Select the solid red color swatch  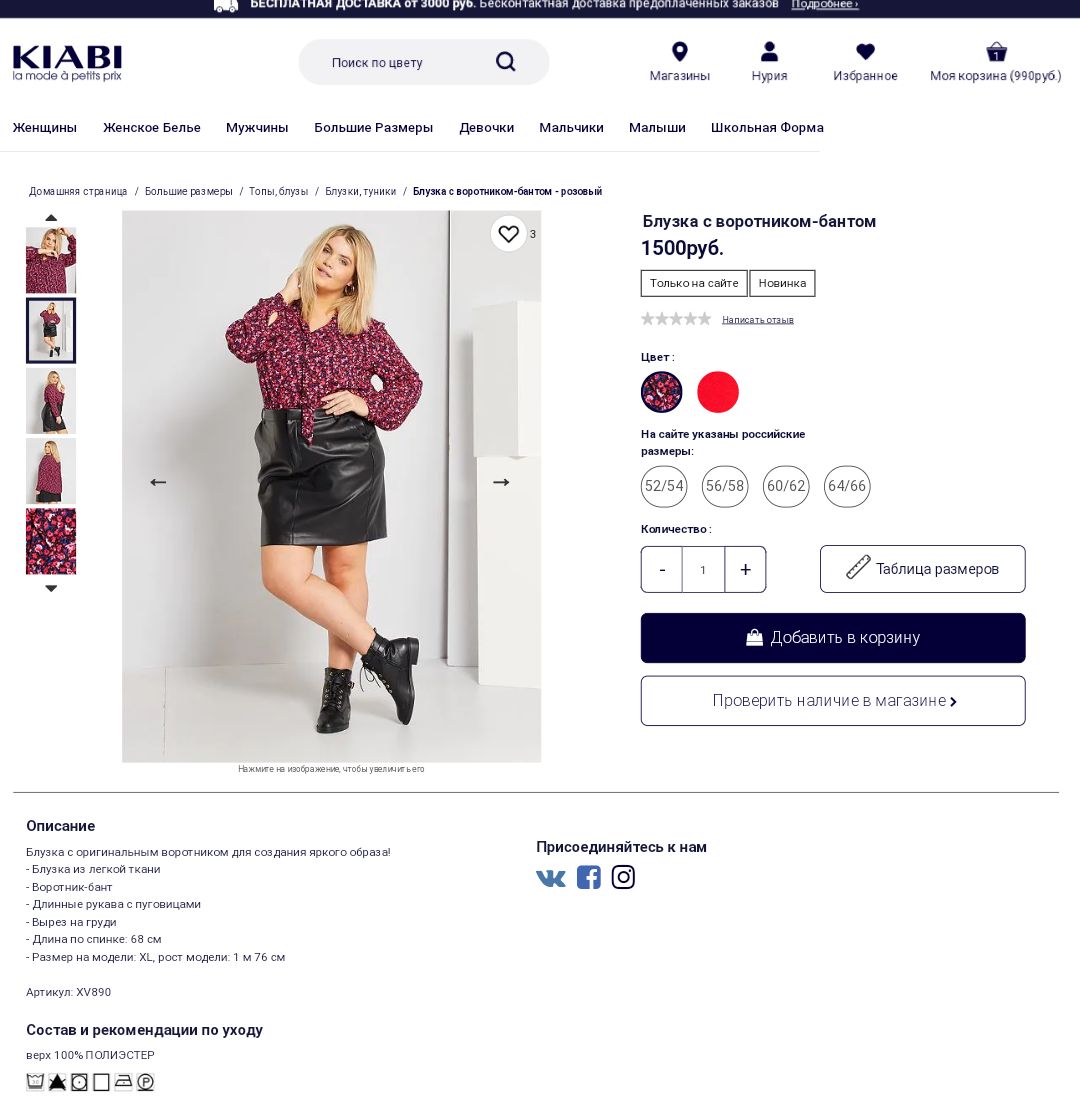point(717,391)
